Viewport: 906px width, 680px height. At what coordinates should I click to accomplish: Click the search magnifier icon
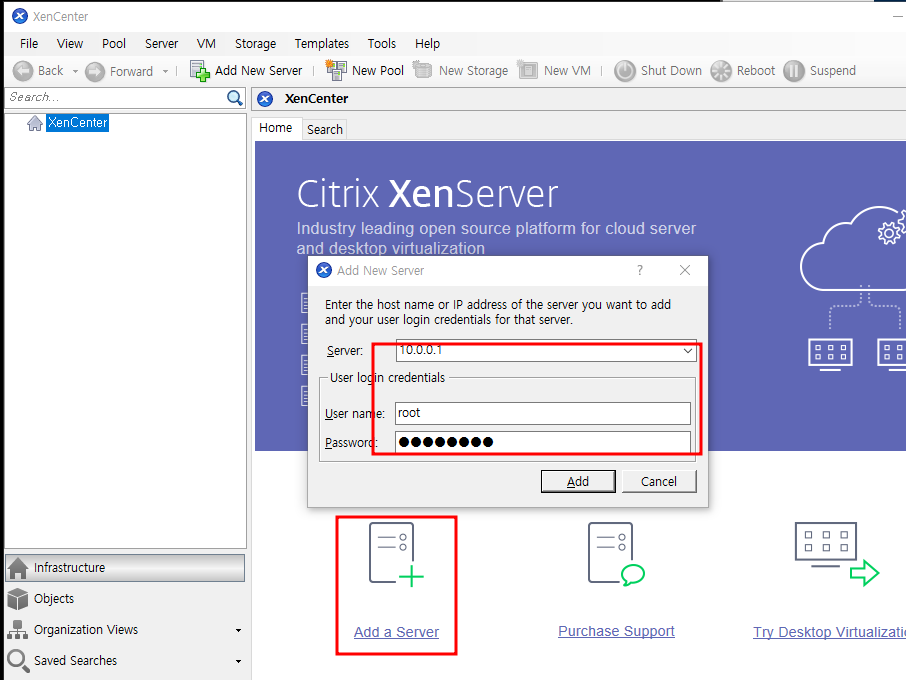[x=235, y=98]
